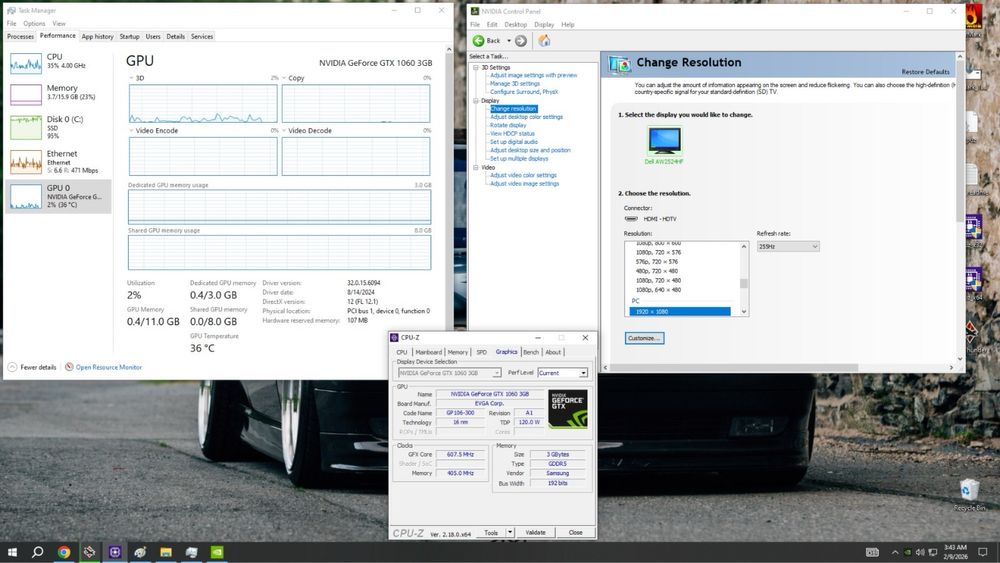
Task: Open the Video Encode graph dropdown
Action: [132, 131]
